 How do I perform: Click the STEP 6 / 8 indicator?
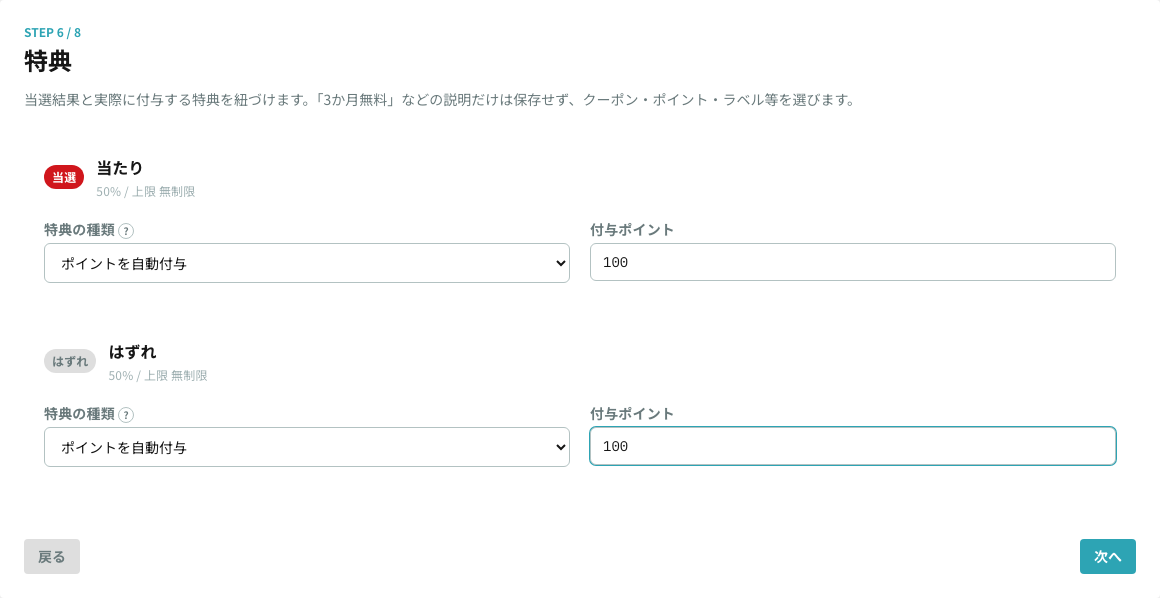53,33
